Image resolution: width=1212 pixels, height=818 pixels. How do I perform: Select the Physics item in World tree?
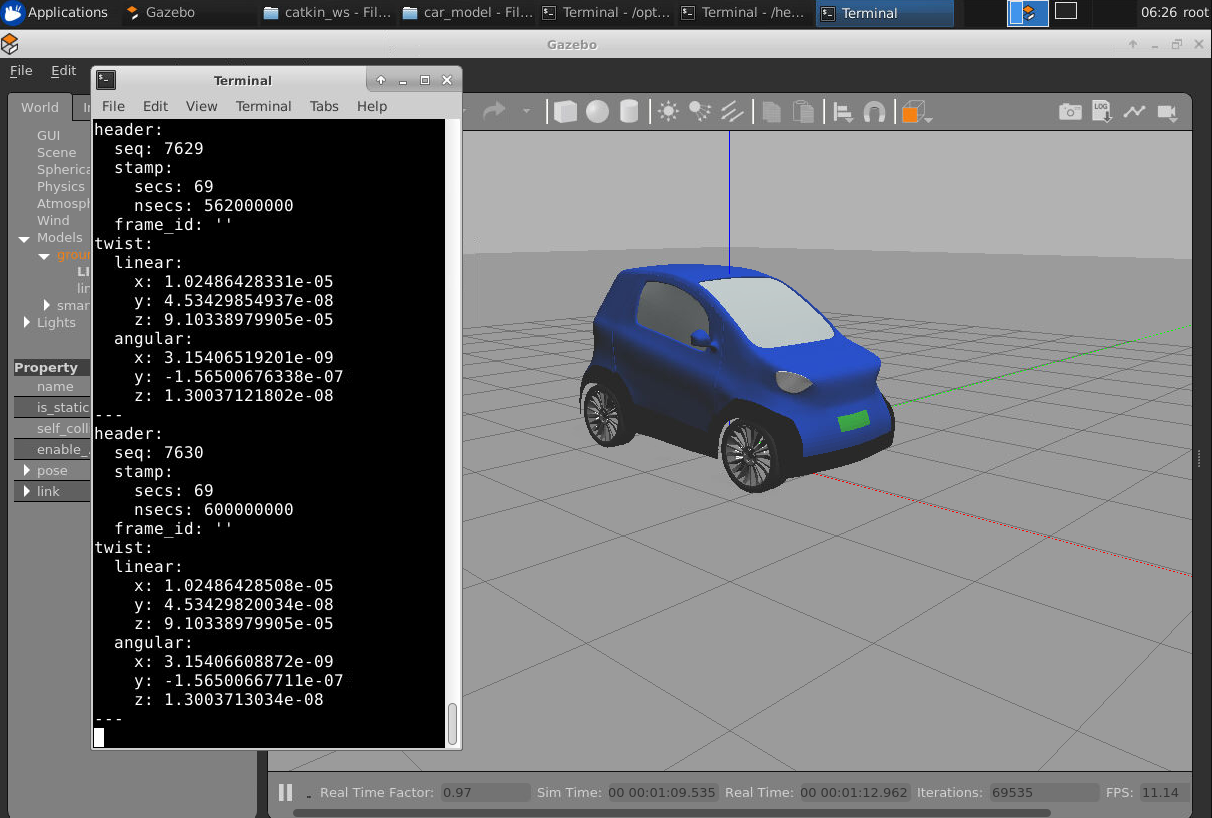[x=61, y=186]
